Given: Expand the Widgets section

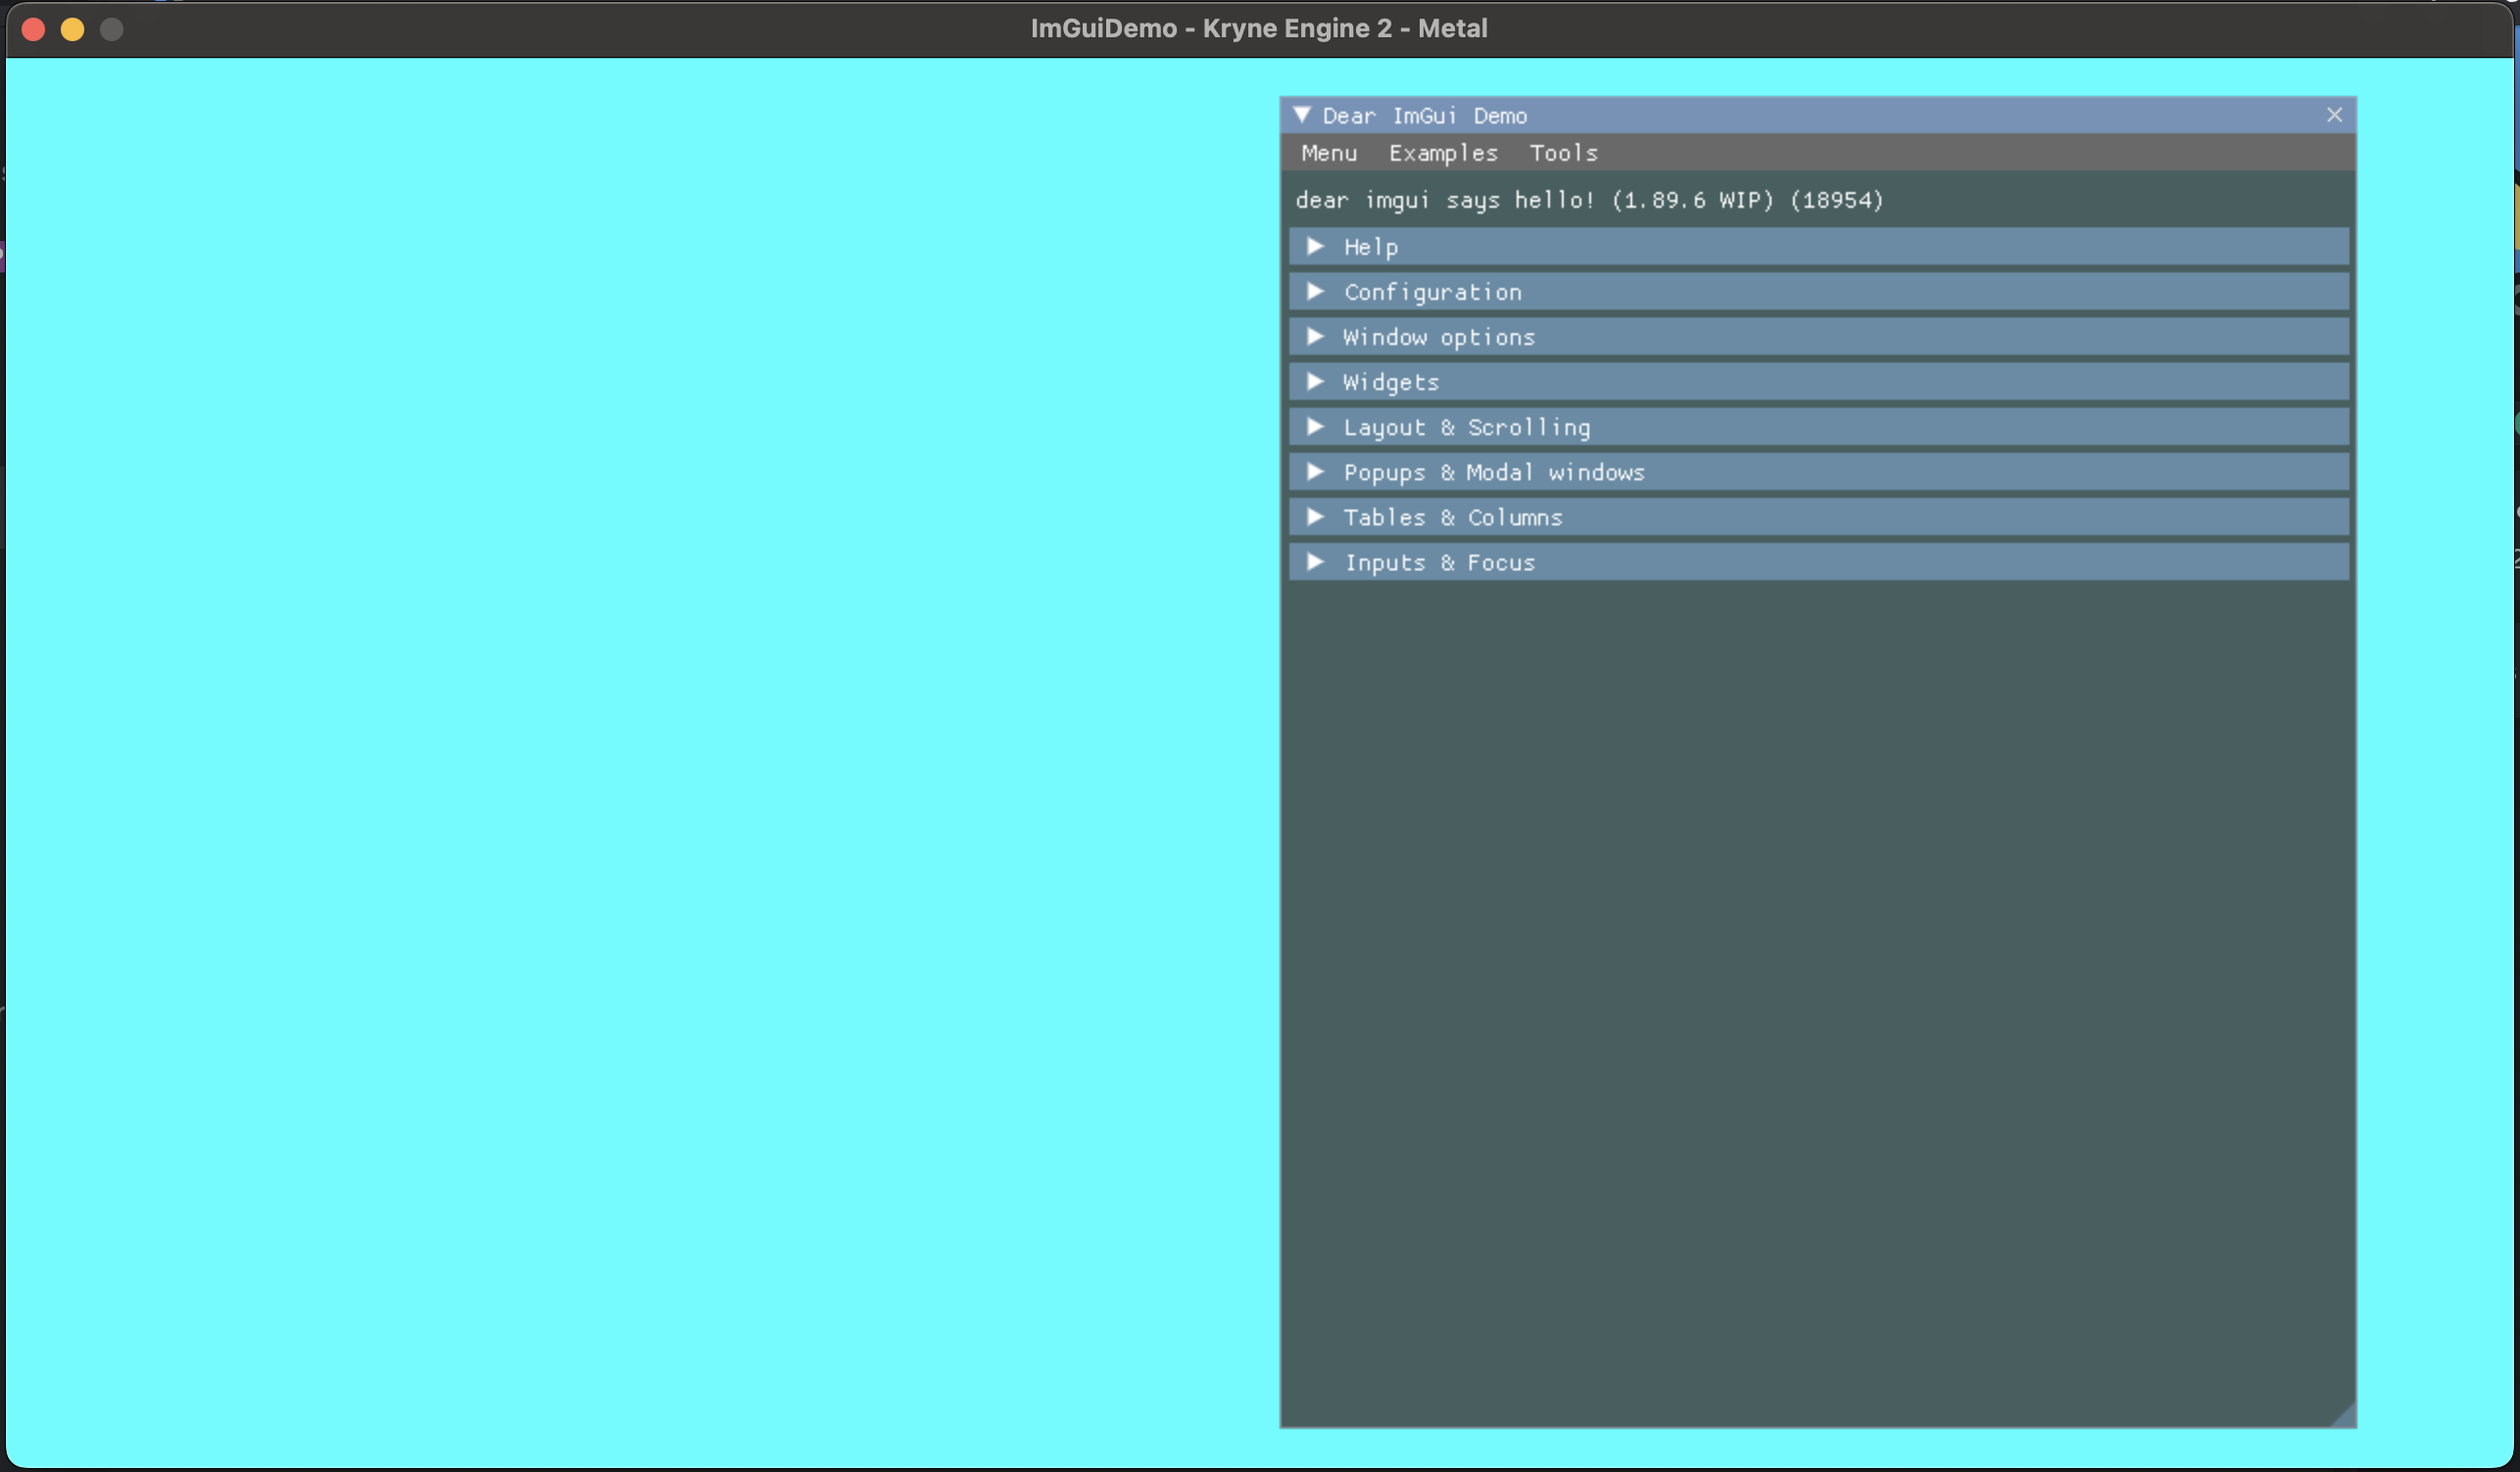Looking at the screenshot, I should tap(1818, 382).
